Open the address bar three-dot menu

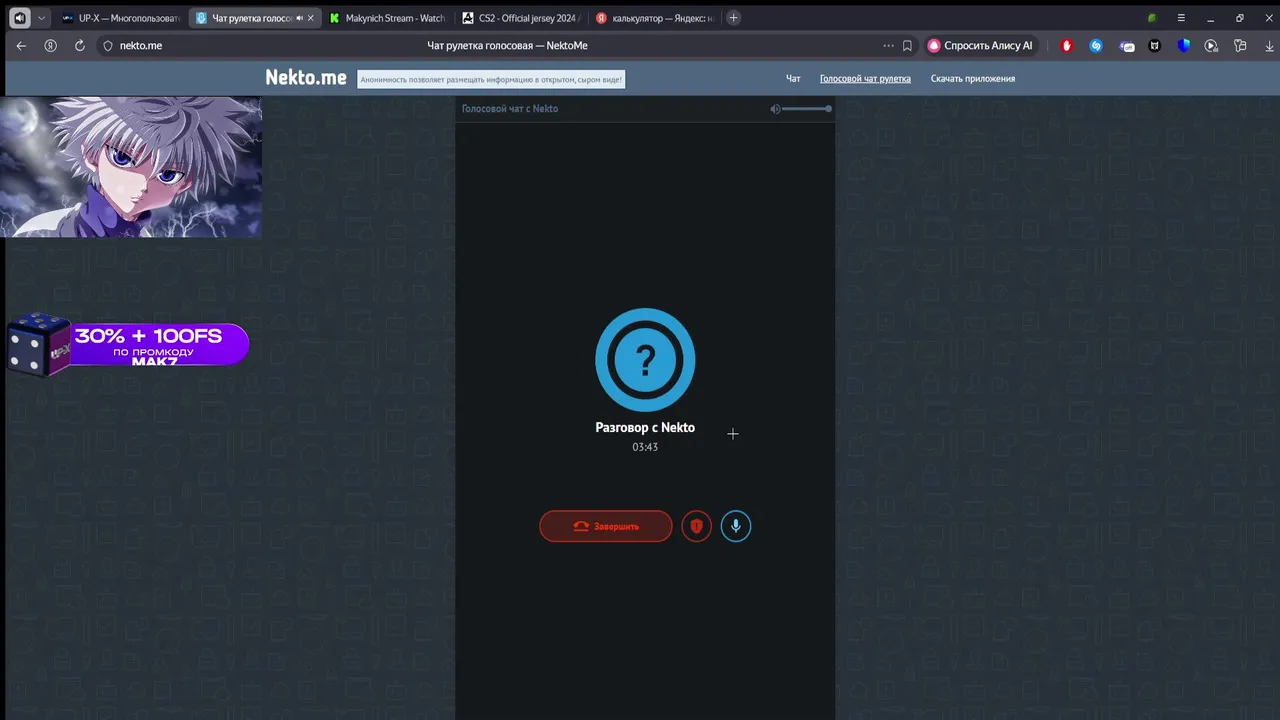coord(888,46)
